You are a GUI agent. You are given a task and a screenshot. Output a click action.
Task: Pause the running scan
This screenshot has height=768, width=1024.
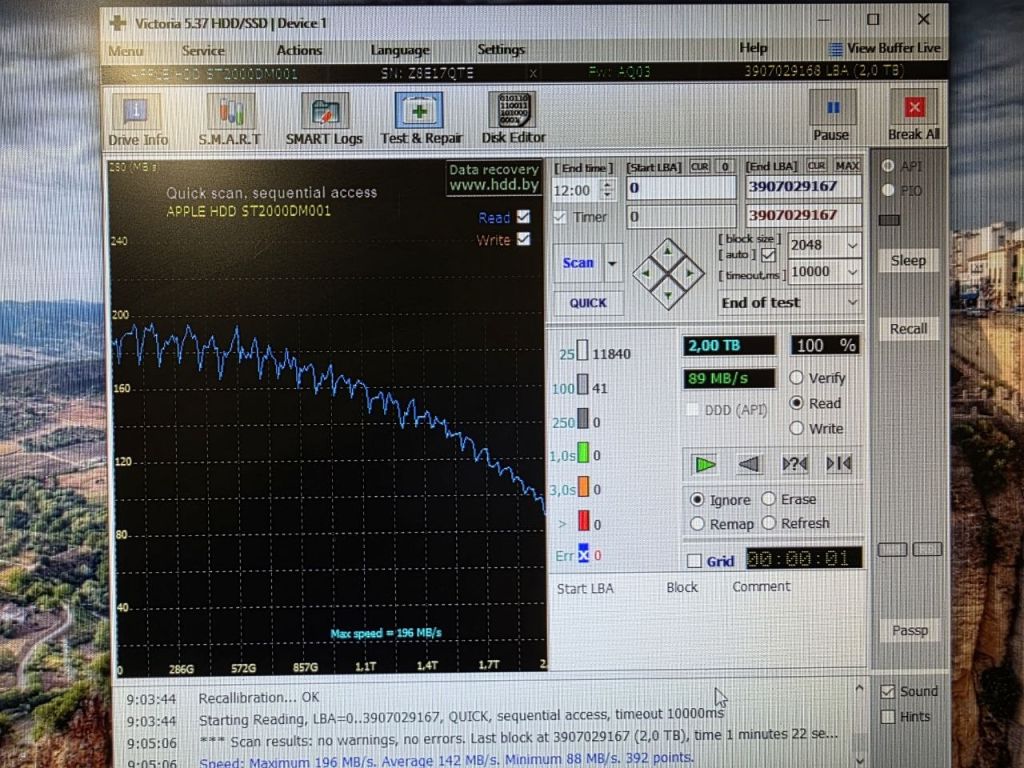click(x=831, y=117)
